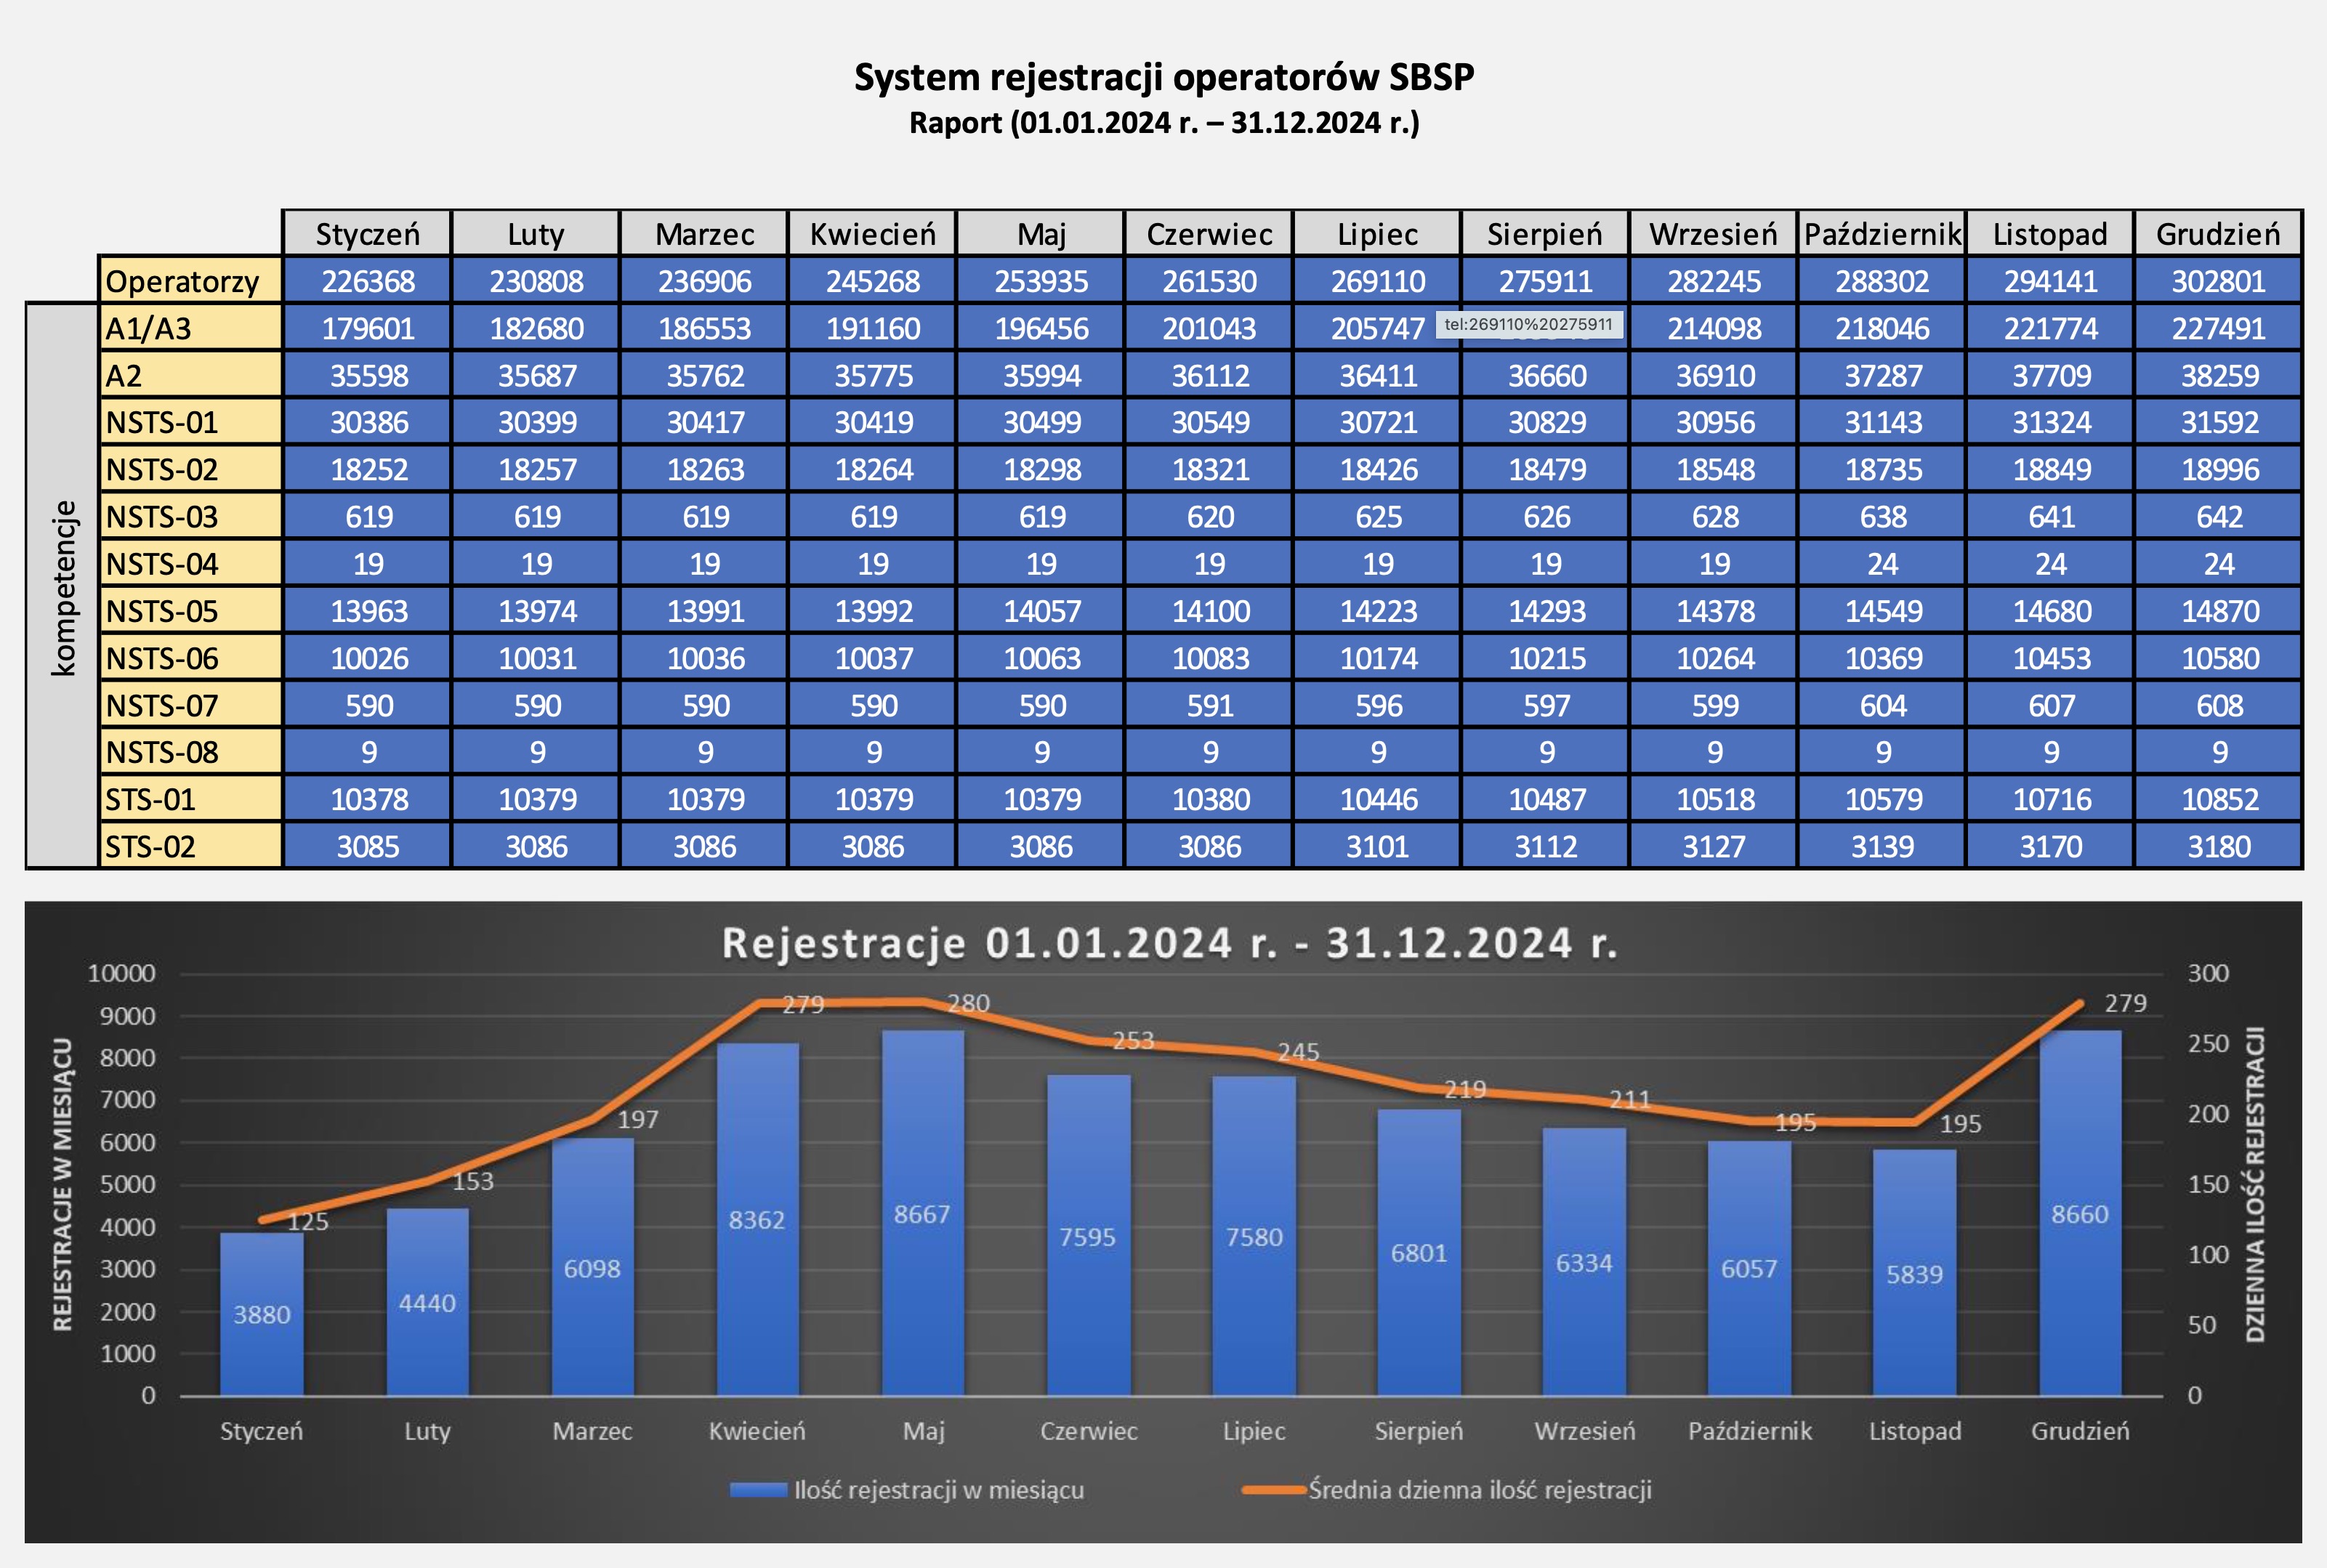The width and height of the screenshot is (2327, 1568).
Task: Click the 280 data label above Maj
Action: coord(968,1003)
